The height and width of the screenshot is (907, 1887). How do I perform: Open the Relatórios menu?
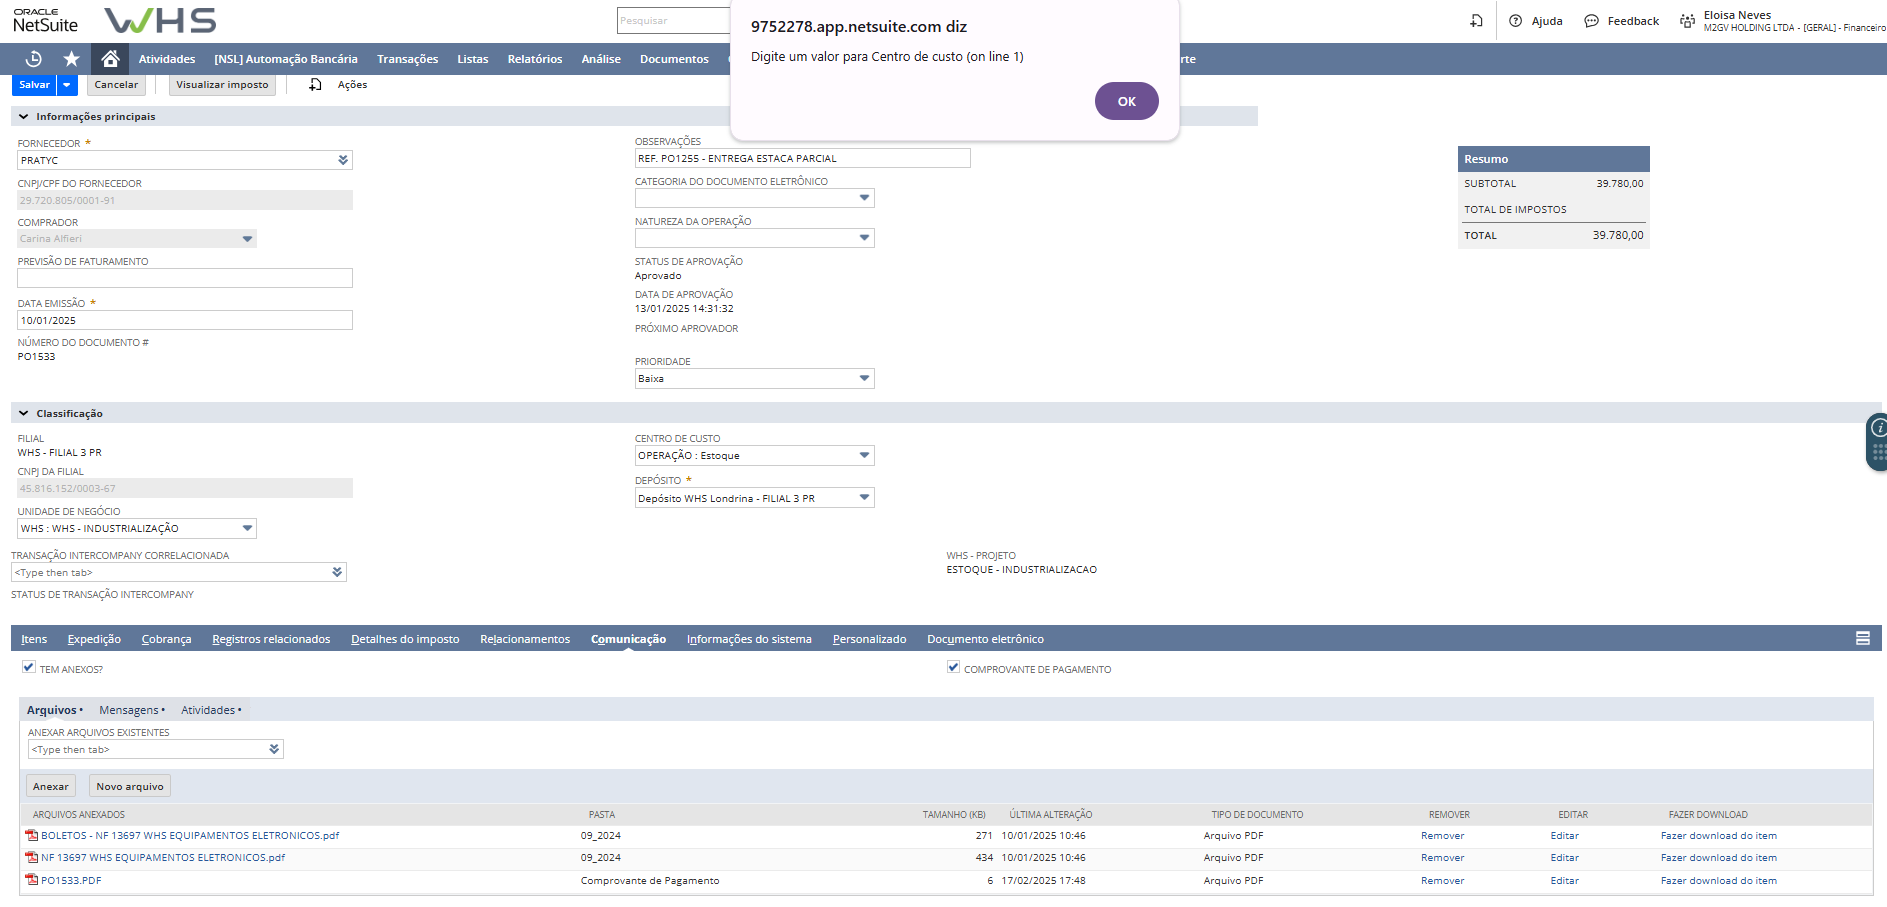pos(534,59)
